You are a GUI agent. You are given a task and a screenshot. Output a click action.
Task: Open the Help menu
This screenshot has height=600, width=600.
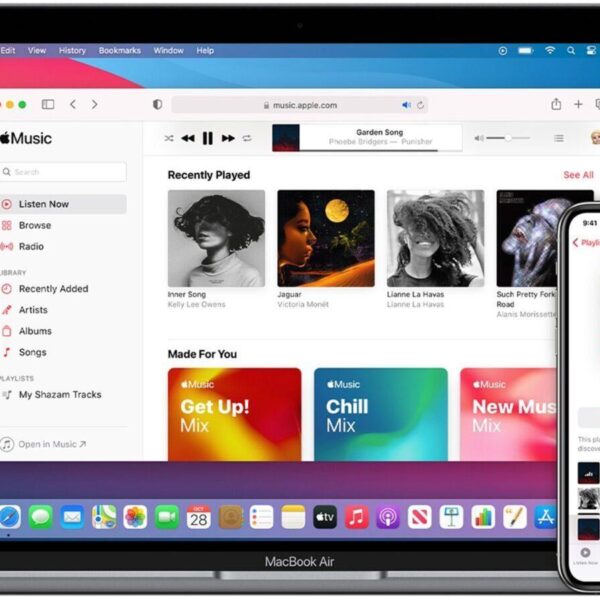coord(205,51)
